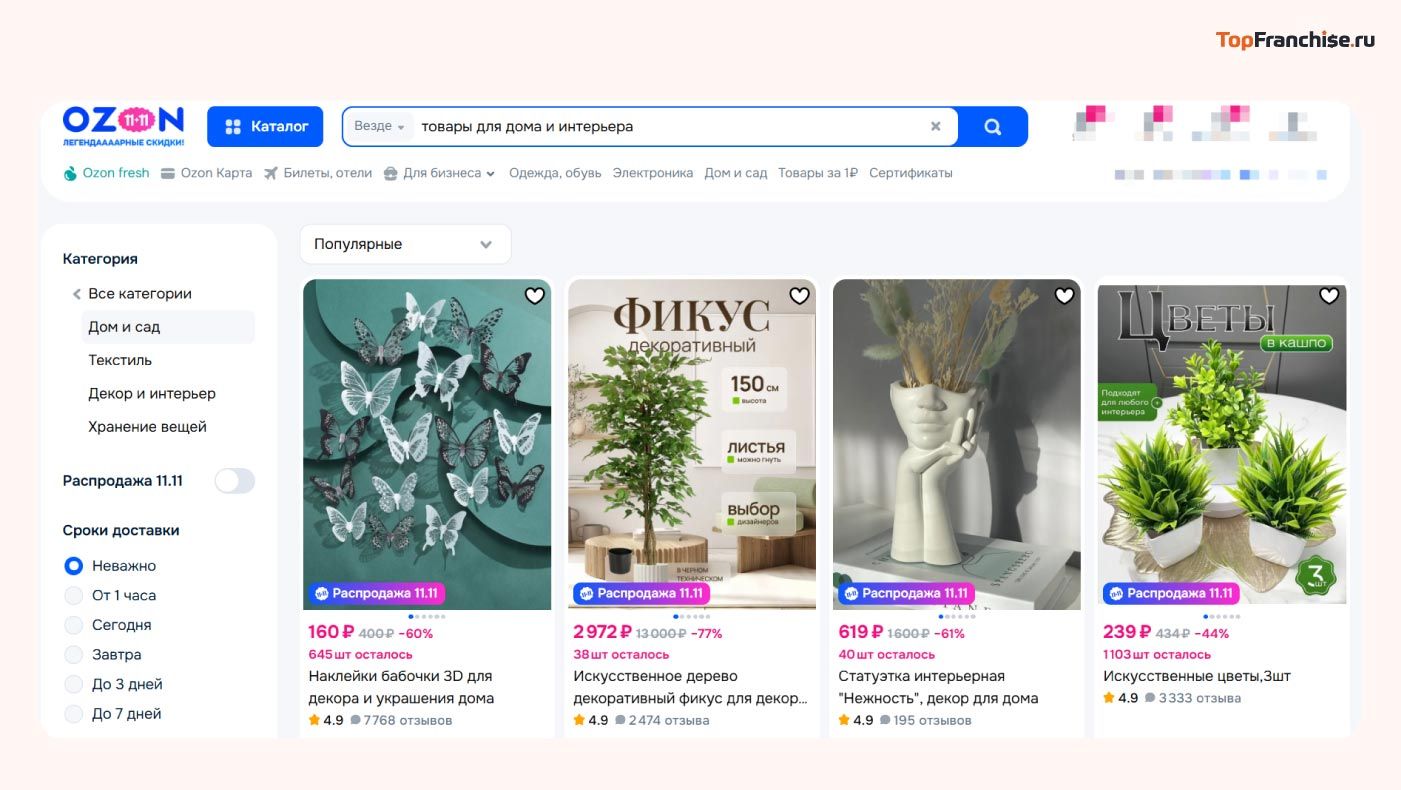Click the Каталог button
Viewport: 1401px width, 790px height.
coord(265,126)
